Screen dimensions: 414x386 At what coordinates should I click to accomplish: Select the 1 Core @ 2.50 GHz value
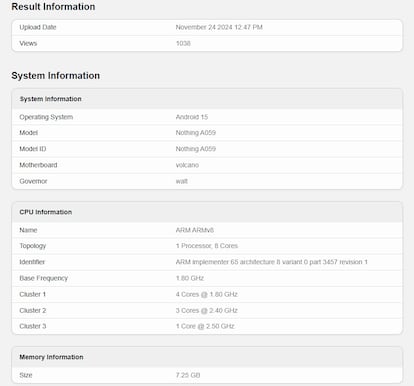(205, 326)
